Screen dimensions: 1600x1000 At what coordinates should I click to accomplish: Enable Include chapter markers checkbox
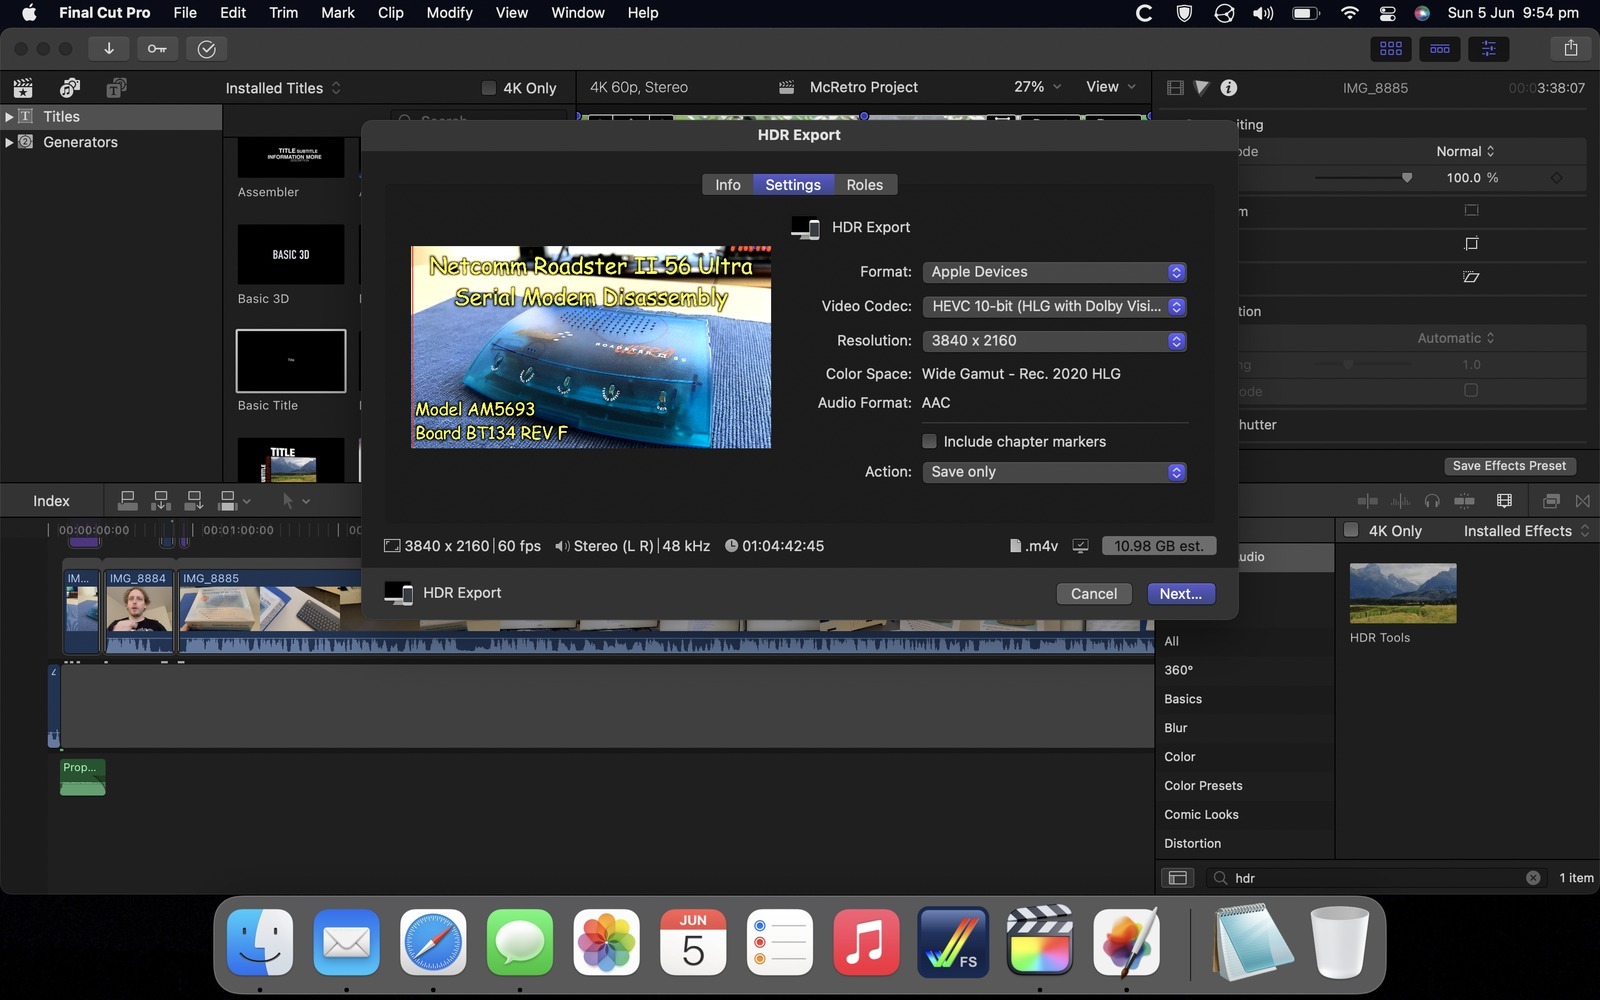click(x=929, y=441)
